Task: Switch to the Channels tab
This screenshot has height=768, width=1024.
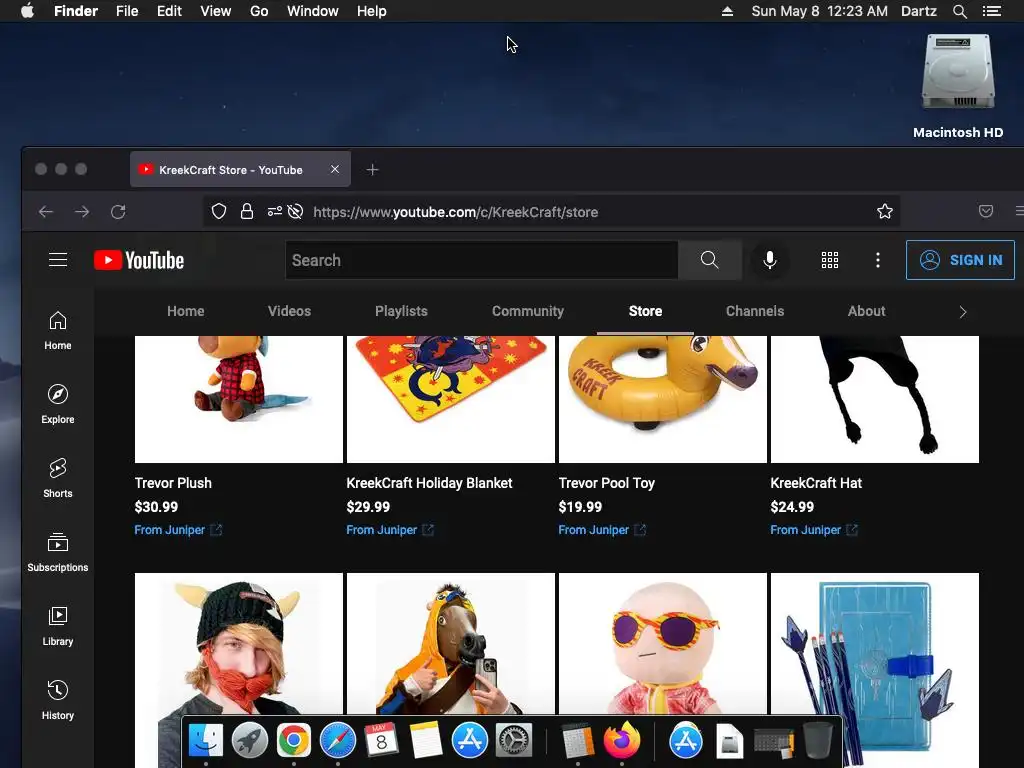Action: coord(755,312)
